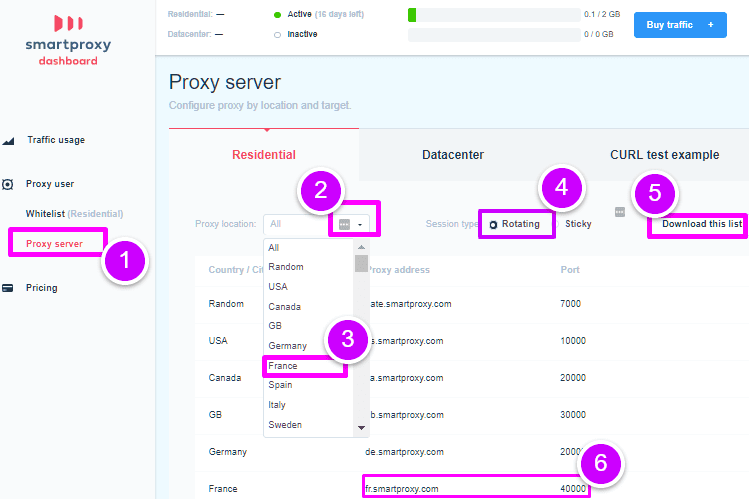Switch to the Residential tab
Image resolution: width=749 pixels, height=499 pixels.
point(264,155)
